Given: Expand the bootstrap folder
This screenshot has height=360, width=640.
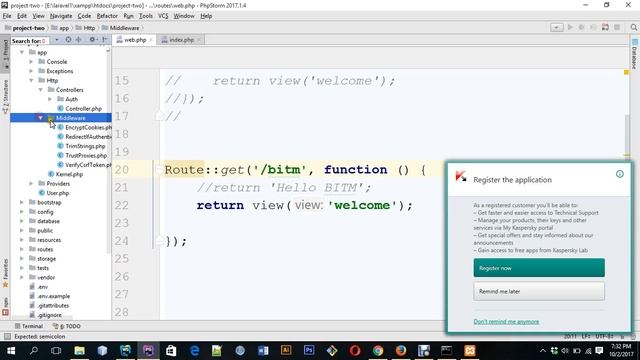Looking at the screenshot, I should (22, 202).
